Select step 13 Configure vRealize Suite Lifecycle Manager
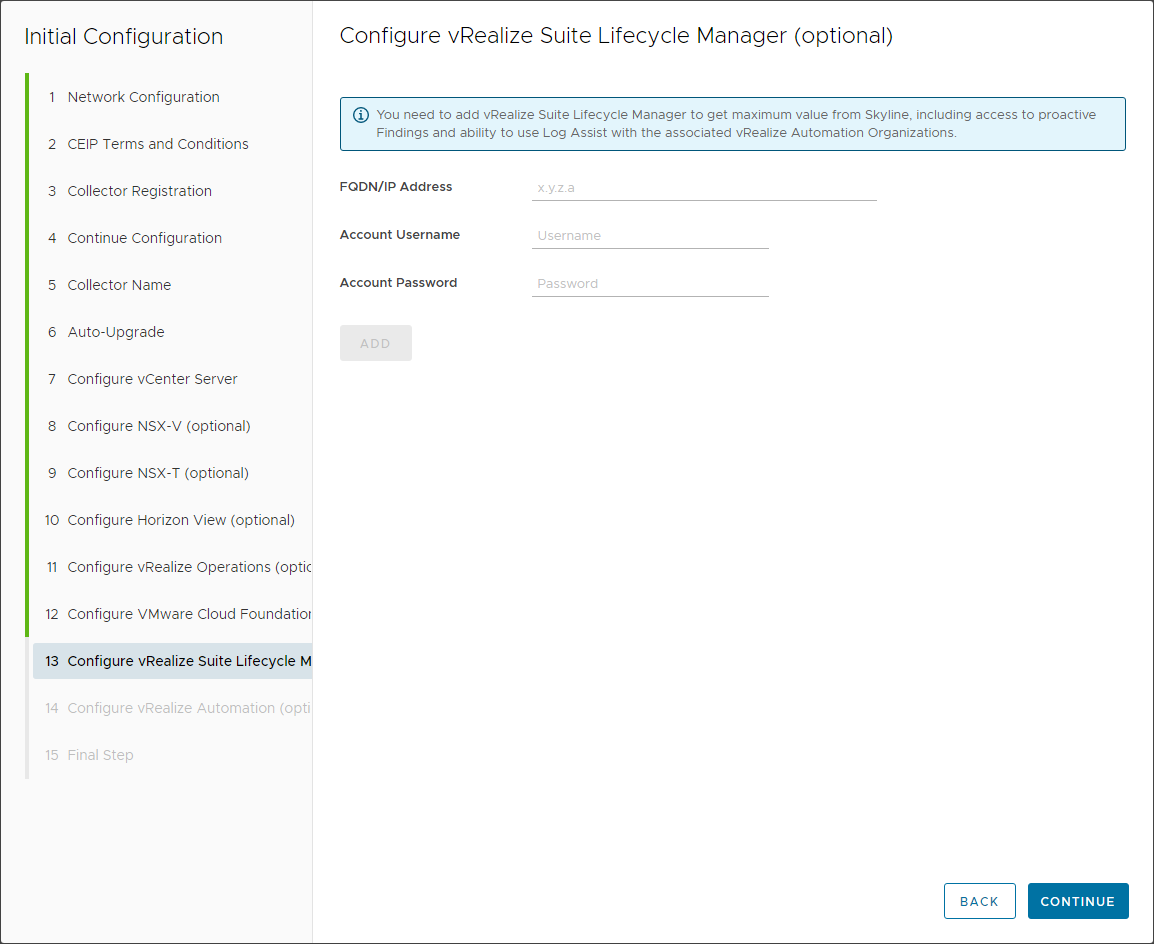1154x944 pixels. click(x=173, y=661)
